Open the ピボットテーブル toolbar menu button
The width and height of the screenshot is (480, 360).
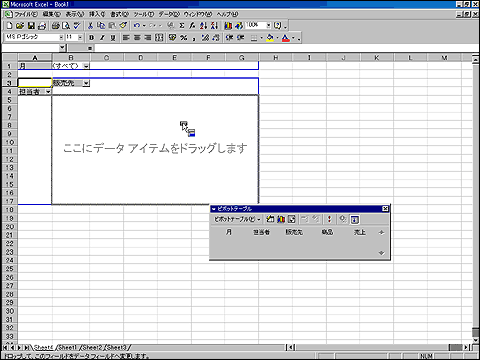pyautogui.click(x=237, y=219)
